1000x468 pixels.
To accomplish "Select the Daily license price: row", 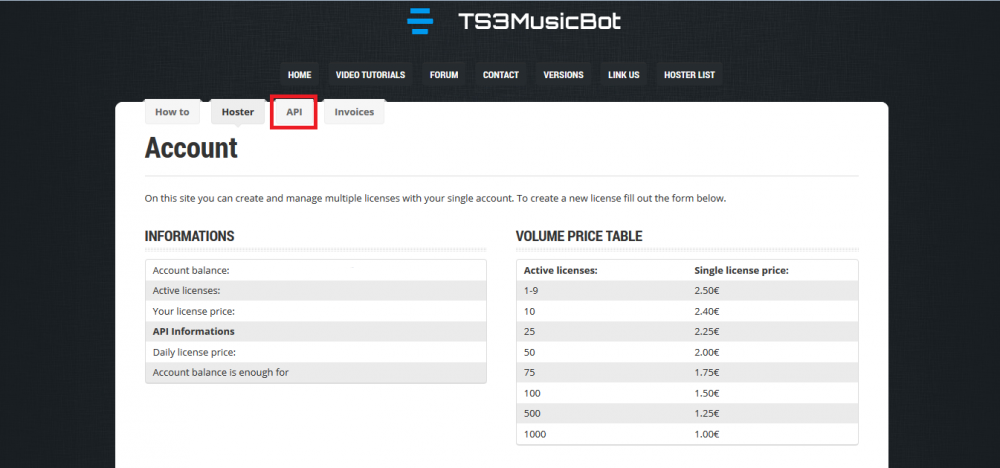I will pos(316,352).
